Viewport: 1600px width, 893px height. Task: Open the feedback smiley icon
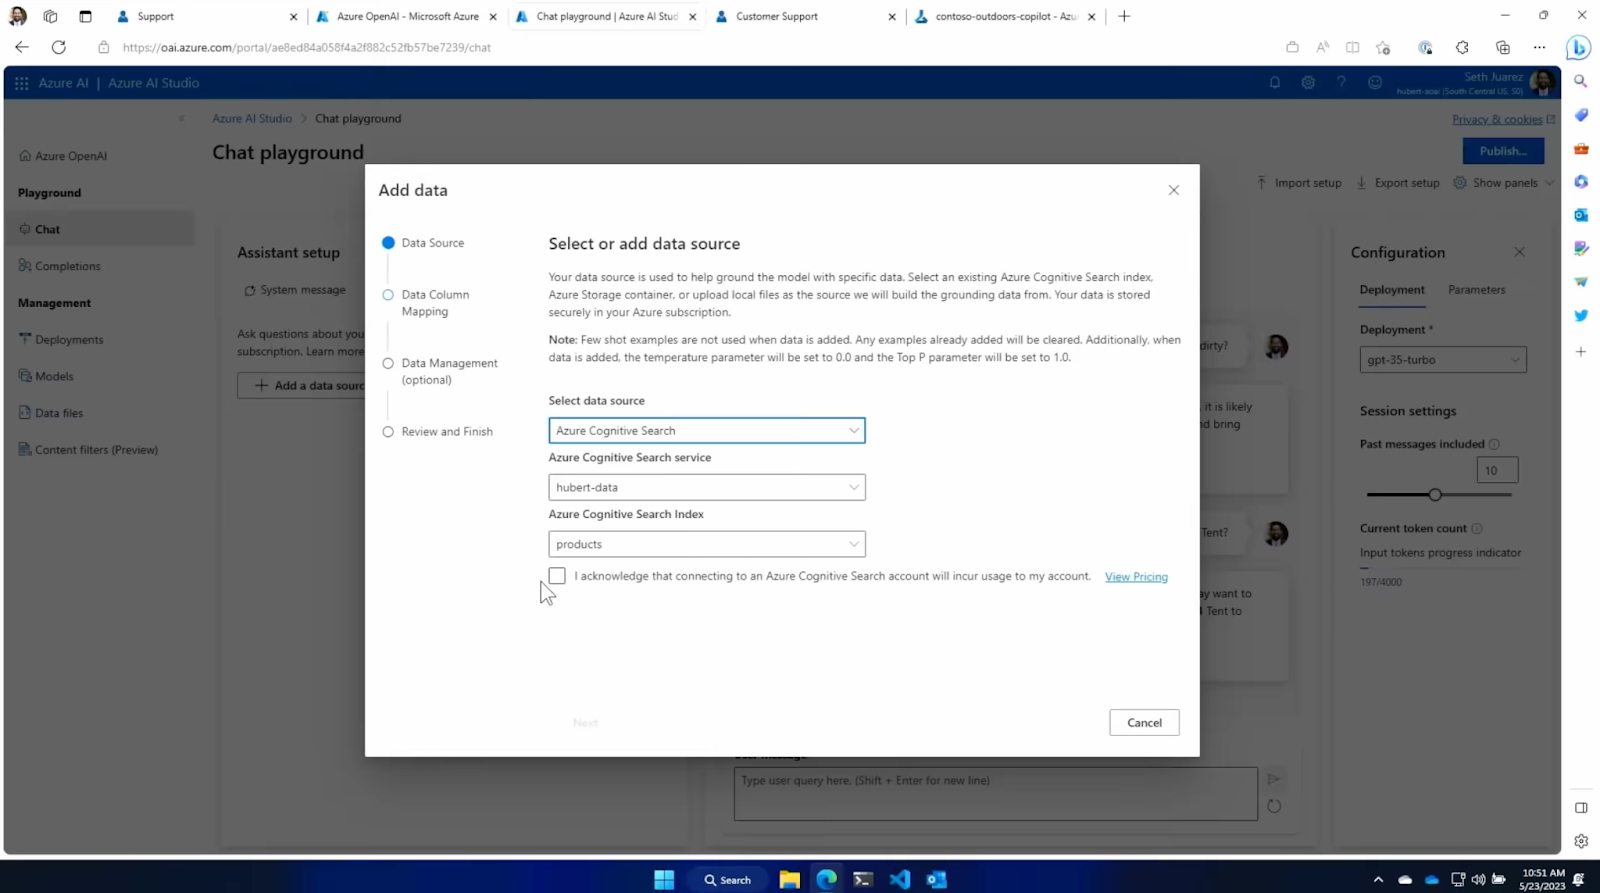(x=1375, y=83)
